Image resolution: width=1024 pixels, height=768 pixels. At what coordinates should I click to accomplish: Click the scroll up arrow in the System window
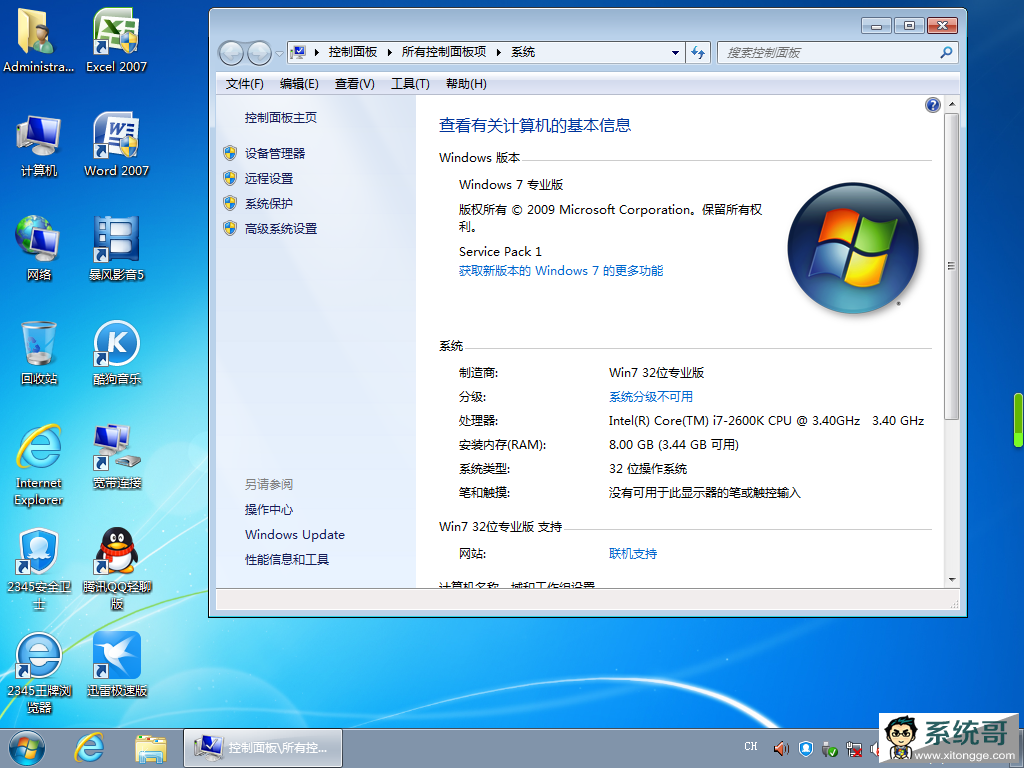tap(952, 104)
